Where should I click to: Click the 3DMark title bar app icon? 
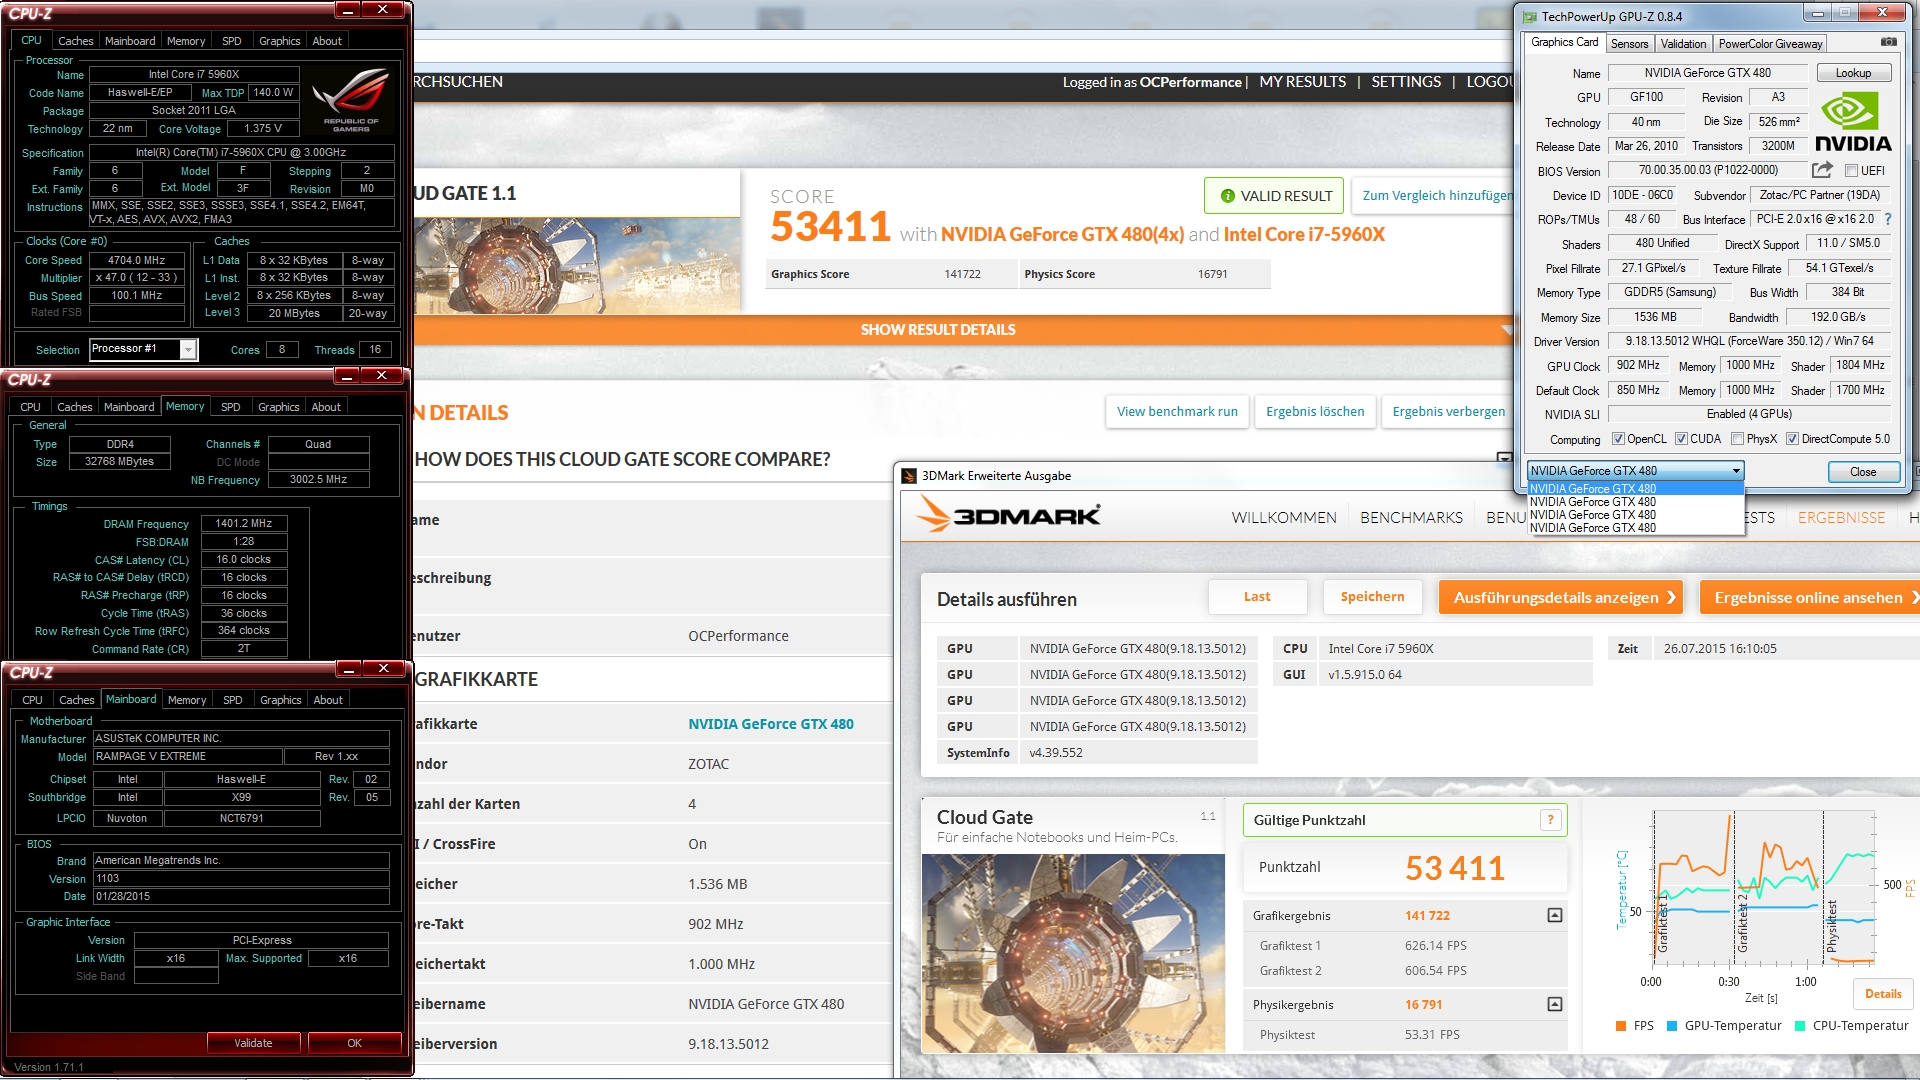coord(909,476)
